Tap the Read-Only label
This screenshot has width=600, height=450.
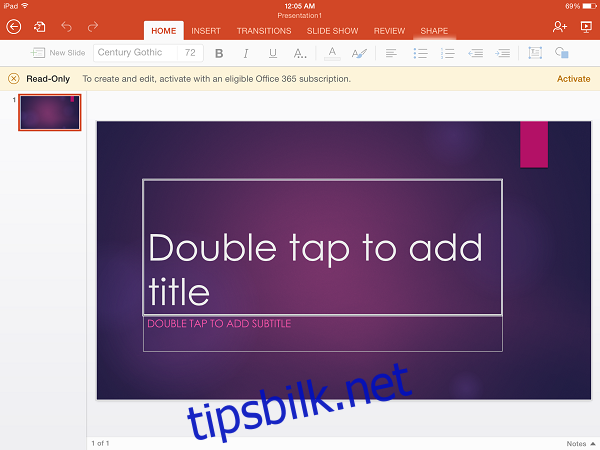pos(48,79)
